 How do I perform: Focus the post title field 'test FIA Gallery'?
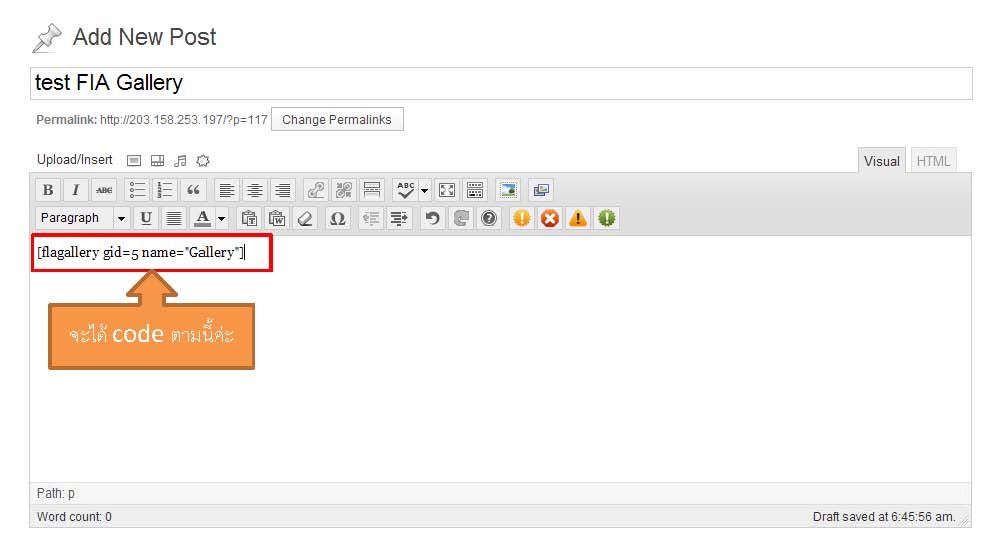click(501, 83)
